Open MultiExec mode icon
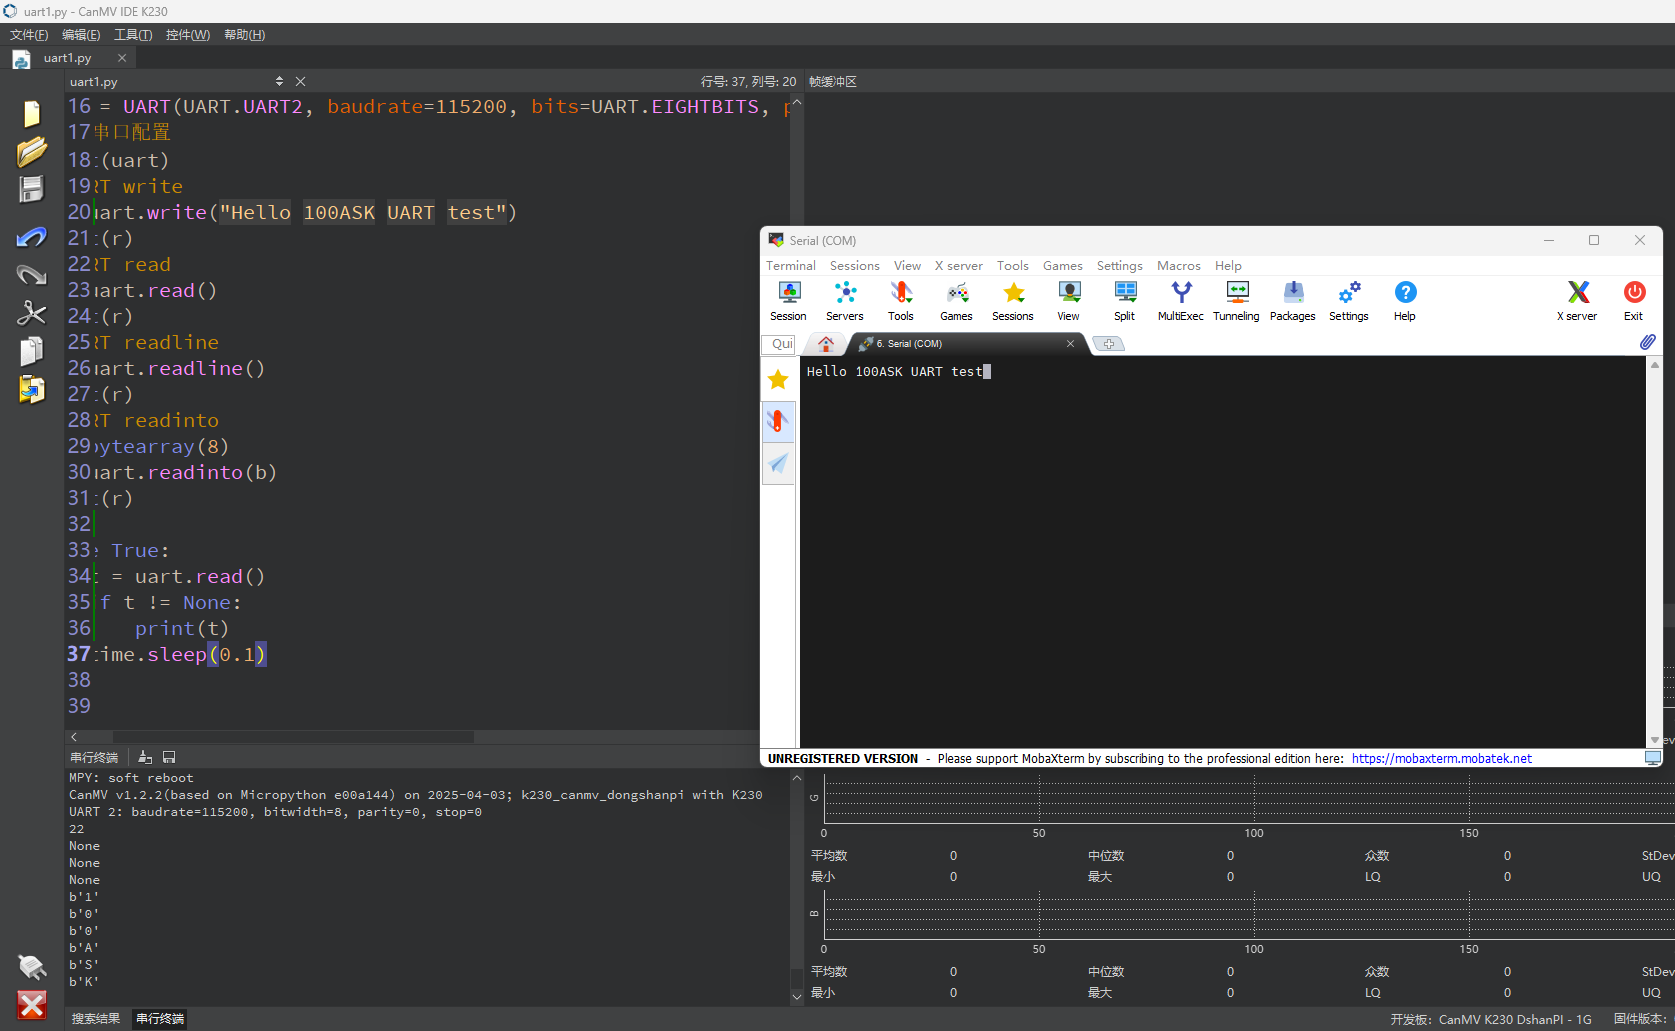The width and height of the screenshot is (1675, 1031). [1180, 301]
